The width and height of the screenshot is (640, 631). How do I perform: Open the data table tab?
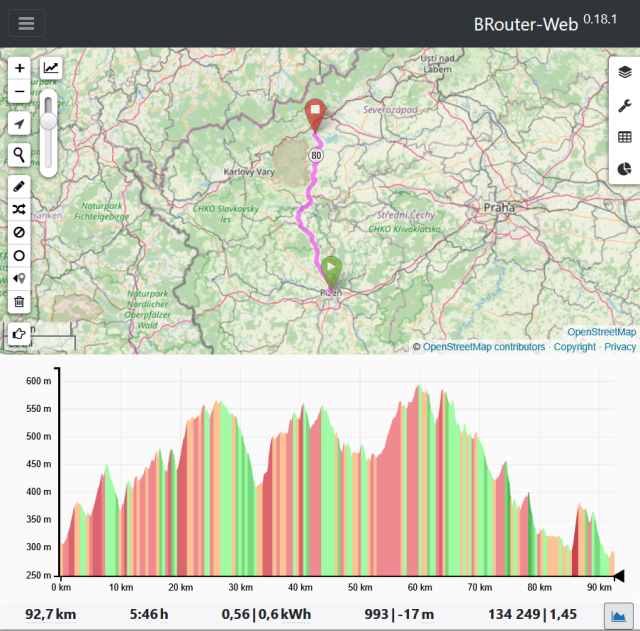(x=624, y=137)
